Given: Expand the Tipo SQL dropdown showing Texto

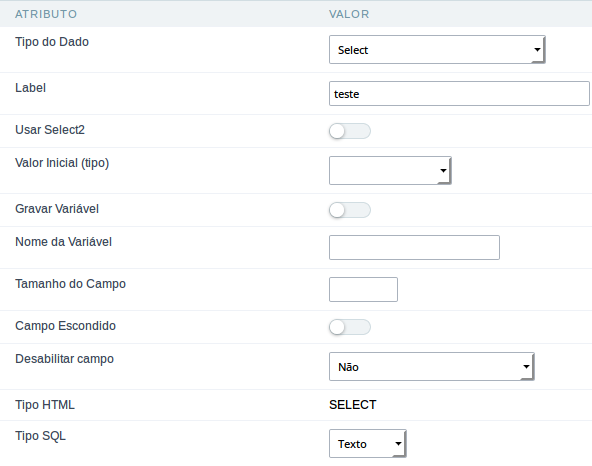Looking at the screenshot, I should pyautogui.click(x=367, y=443).
